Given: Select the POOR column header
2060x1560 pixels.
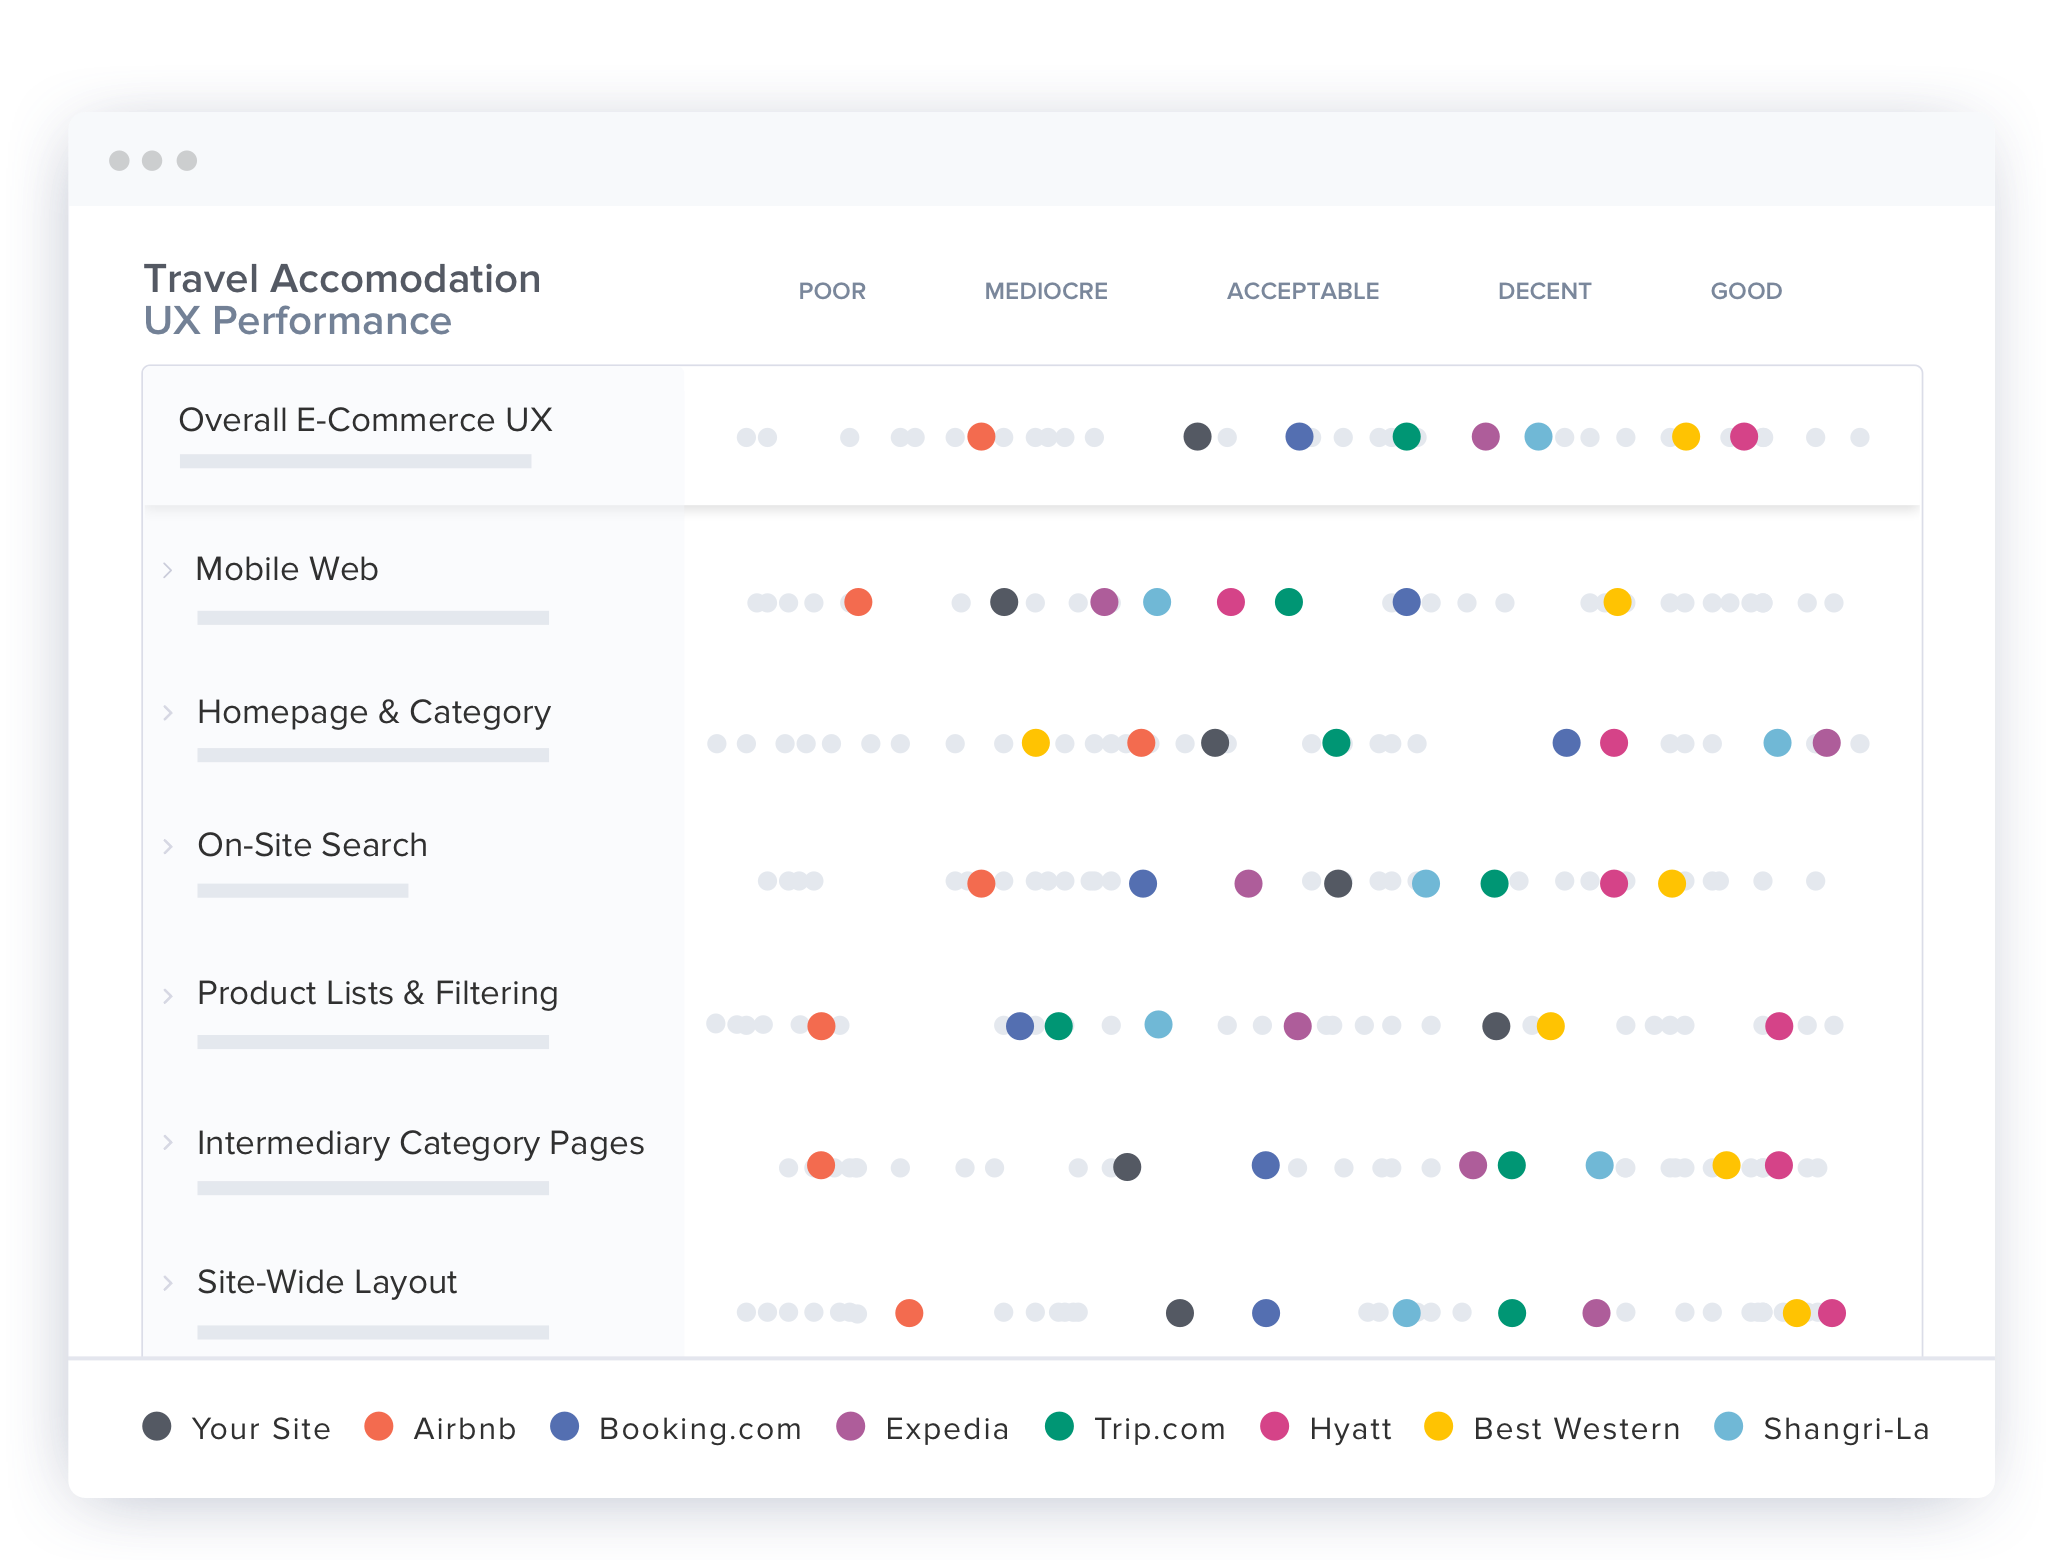Looking at the screenshot, I should (x=832, y=291).
